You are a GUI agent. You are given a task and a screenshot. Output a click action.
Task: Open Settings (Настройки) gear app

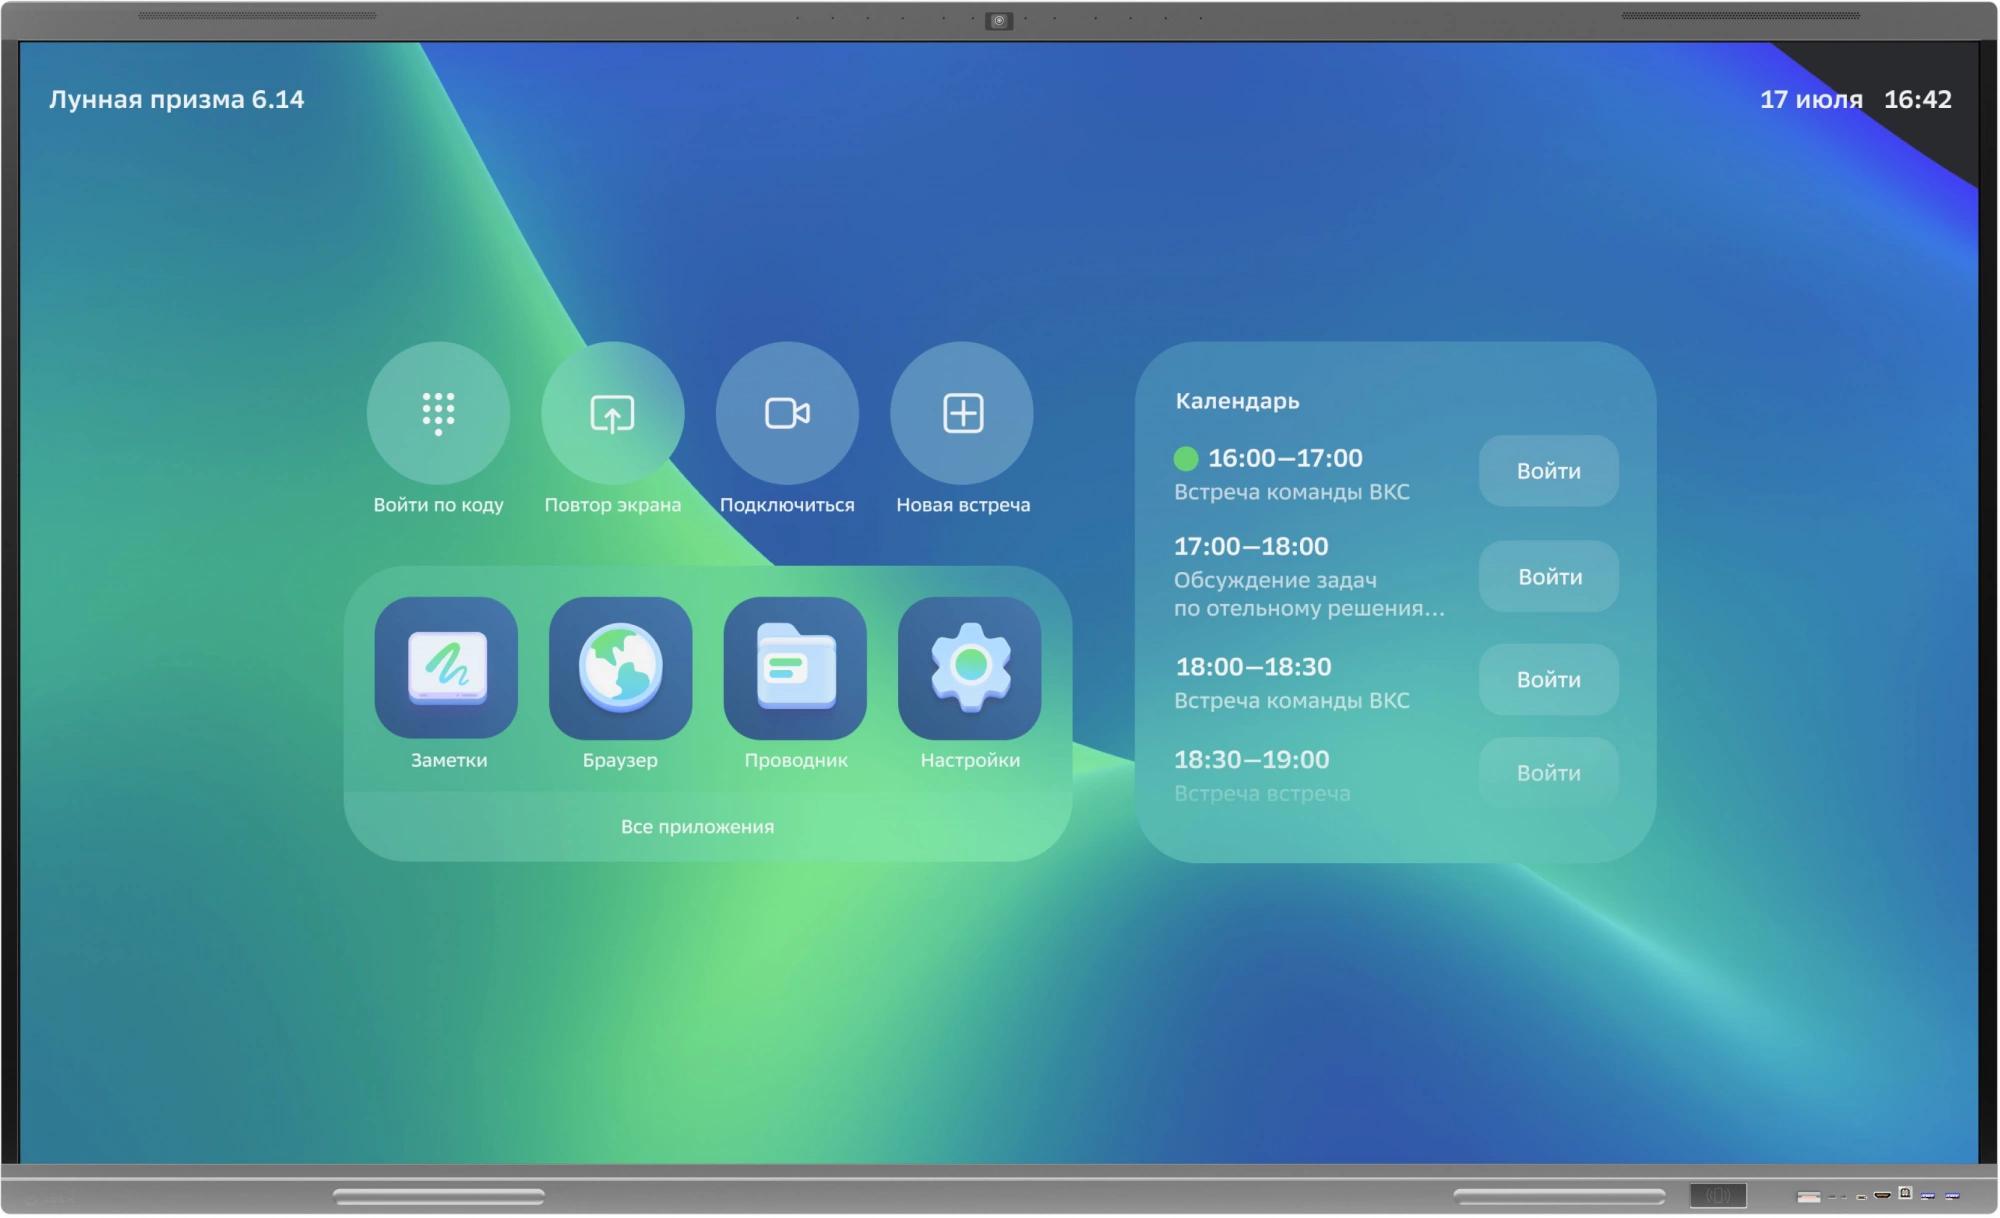pos(969,668)
